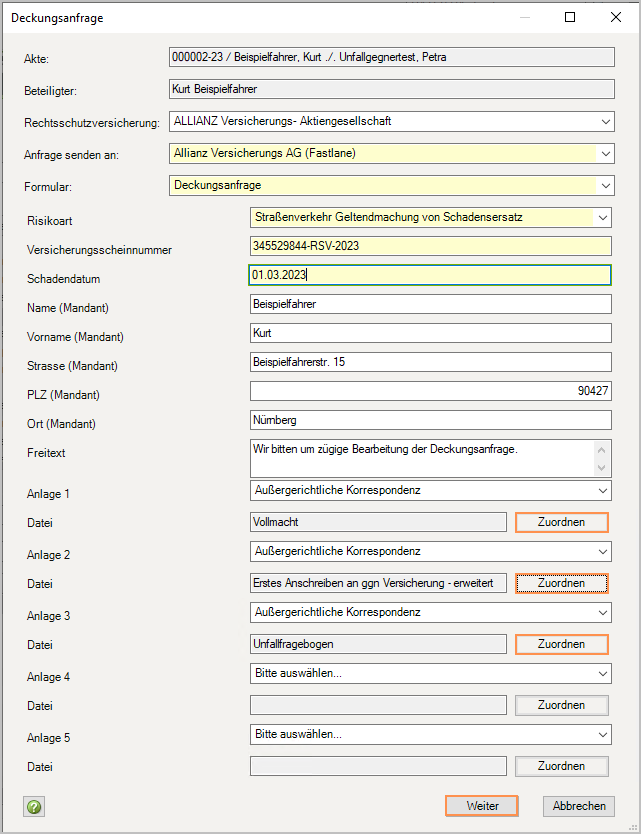This screenshot has height=834, width=641.
Task: Click the empty Datei field under Anlage 4
Action: point(378,706)
